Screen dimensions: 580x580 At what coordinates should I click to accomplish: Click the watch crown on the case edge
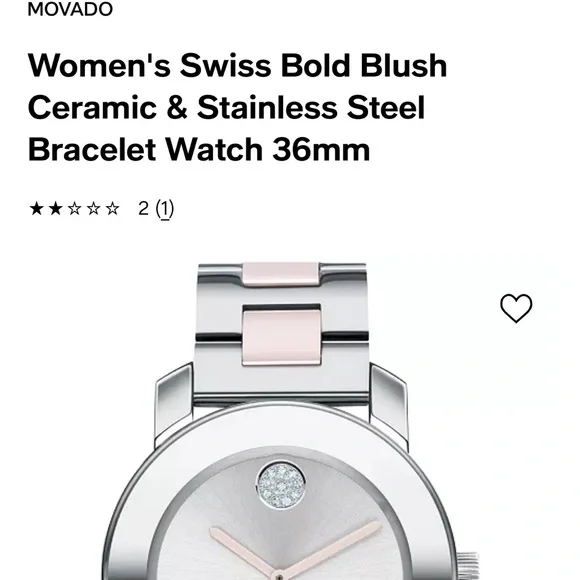[469, 566]
